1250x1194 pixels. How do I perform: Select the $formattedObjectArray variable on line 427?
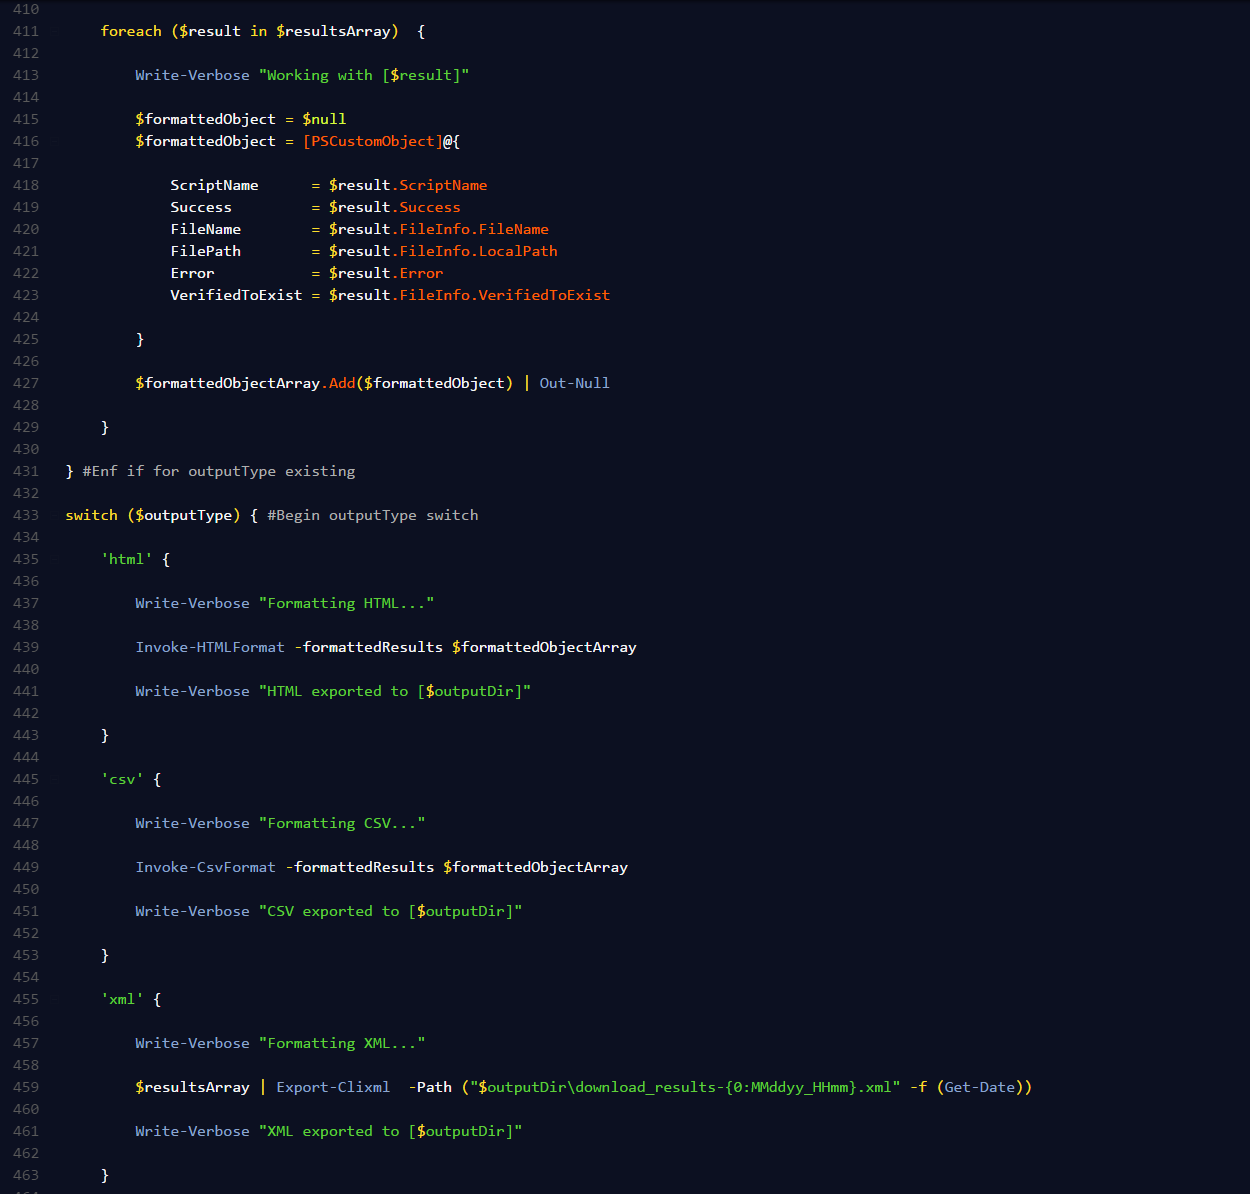[228, 383]
